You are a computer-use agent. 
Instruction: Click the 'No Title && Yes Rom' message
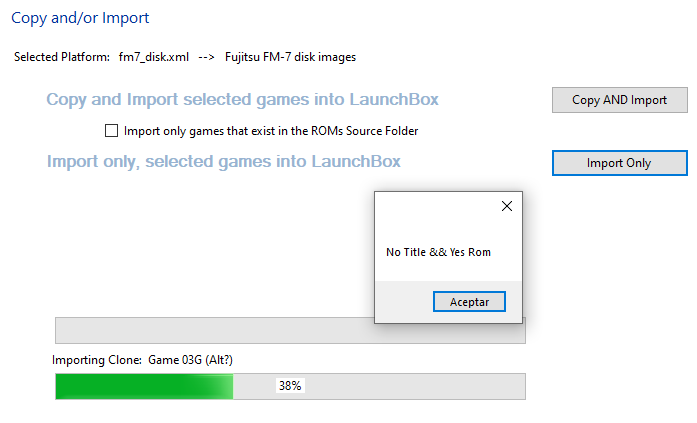coord(438,252)
